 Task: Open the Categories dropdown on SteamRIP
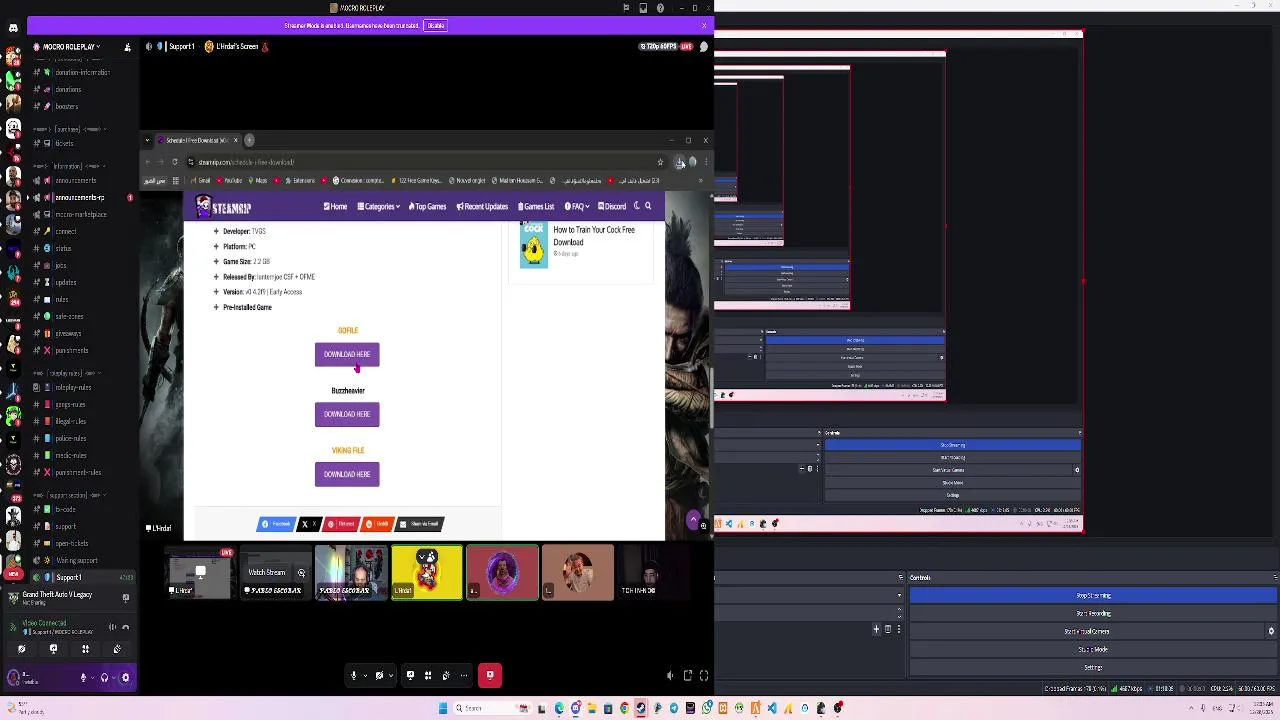point(378,206)
